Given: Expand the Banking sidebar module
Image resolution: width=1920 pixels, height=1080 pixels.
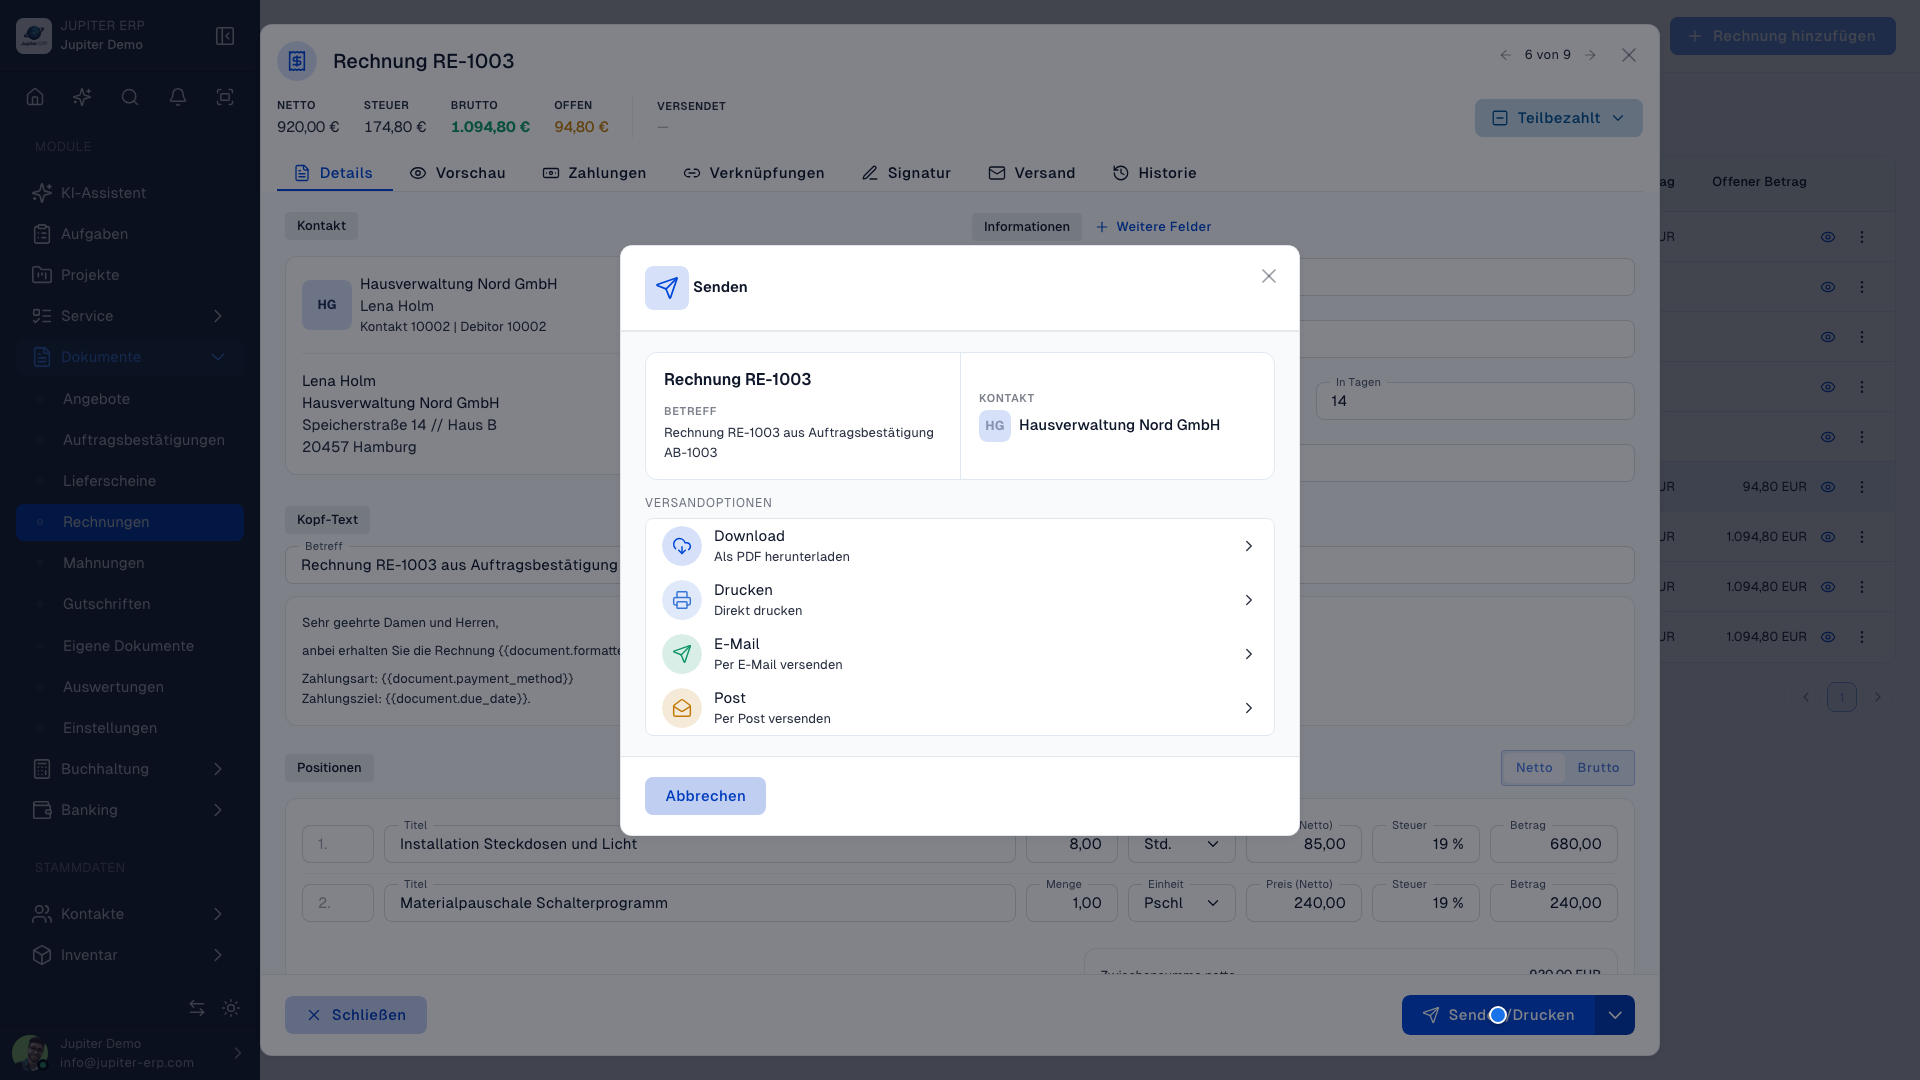Looking at the screenshot, I should click(x=130, y=810).
